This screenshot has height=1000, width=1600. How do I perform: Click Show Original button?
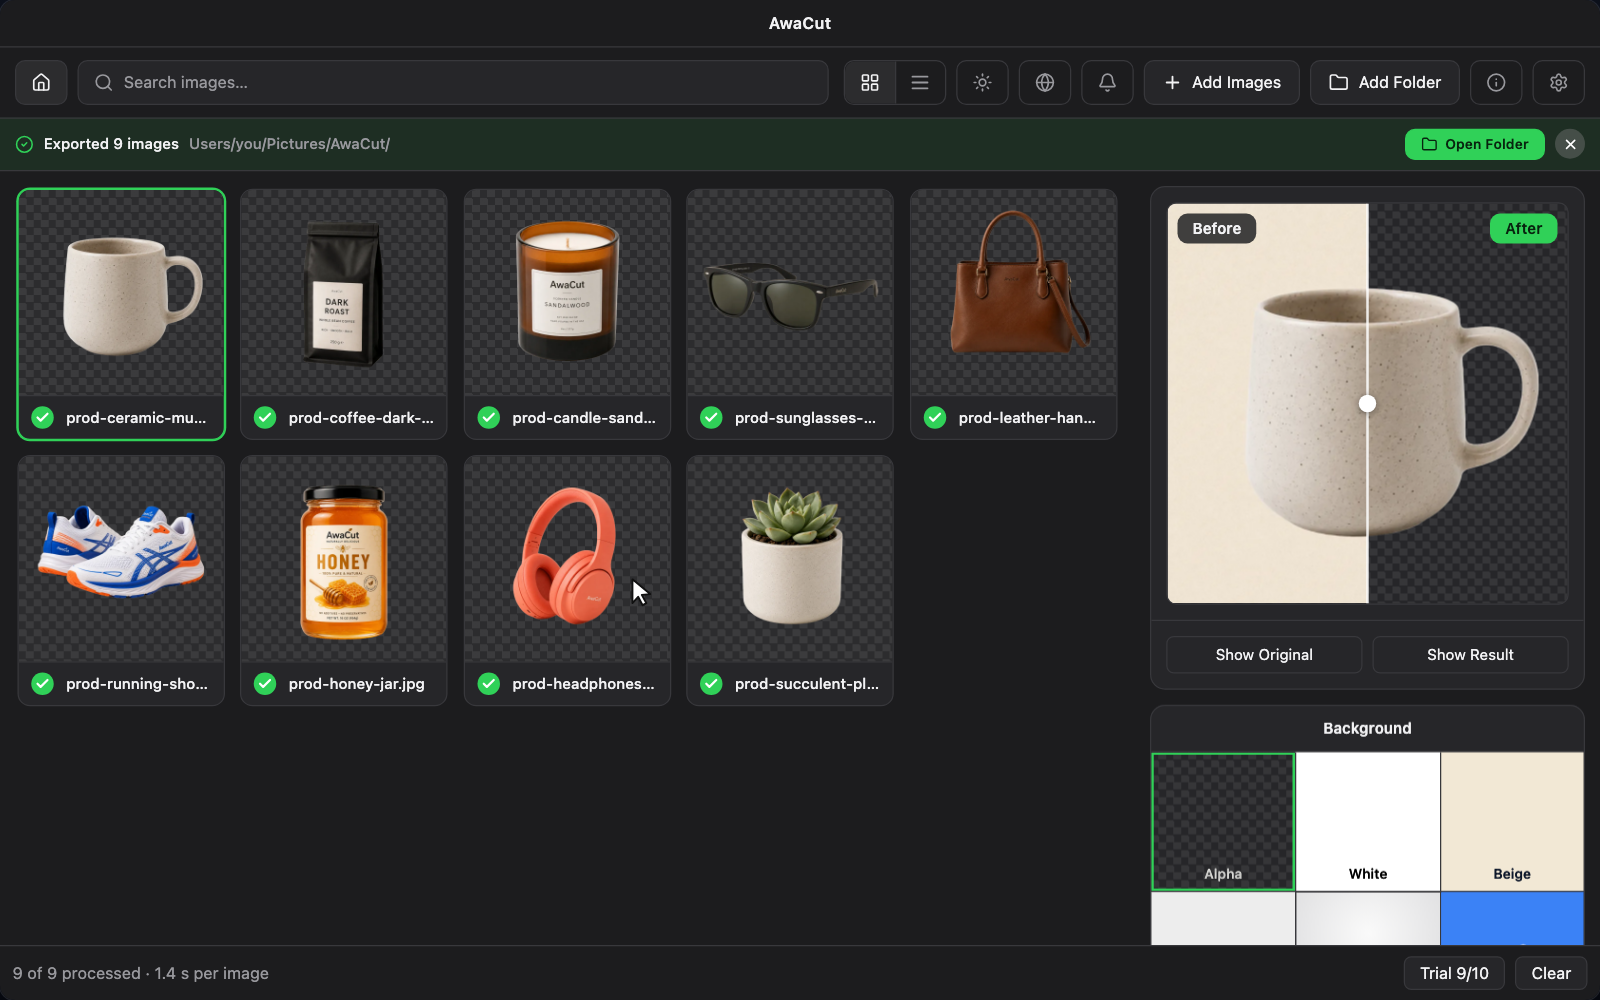click(1264, 654)
